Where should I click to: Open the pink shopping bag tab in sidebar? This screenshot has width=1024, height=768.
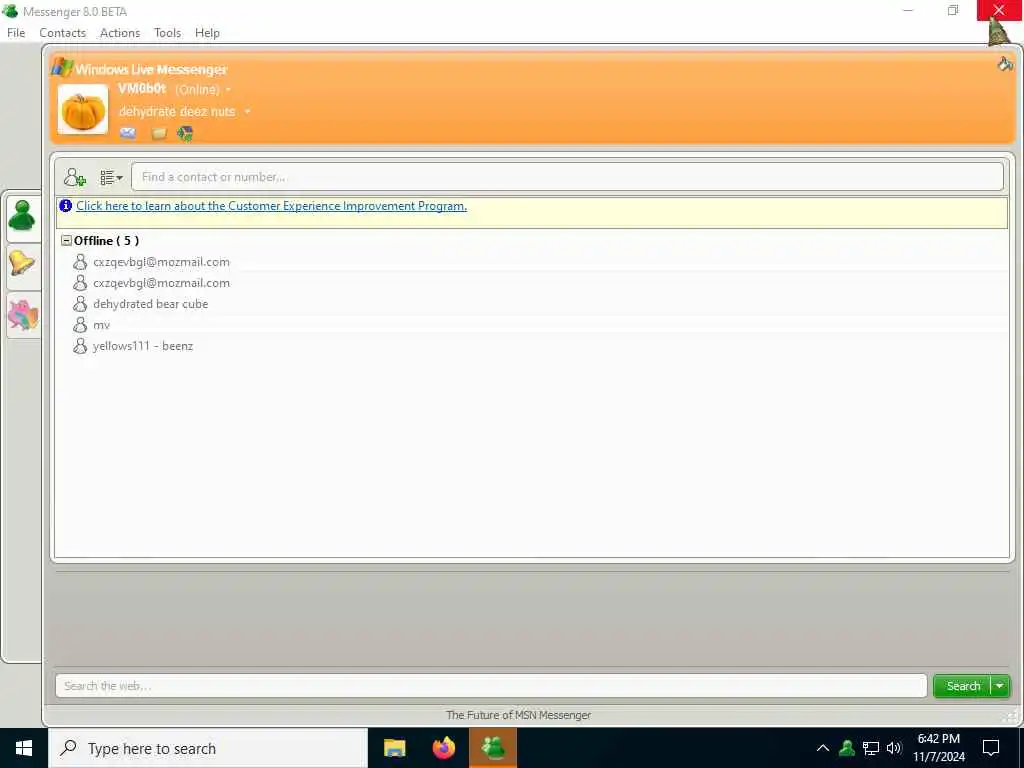click(23, 315)
